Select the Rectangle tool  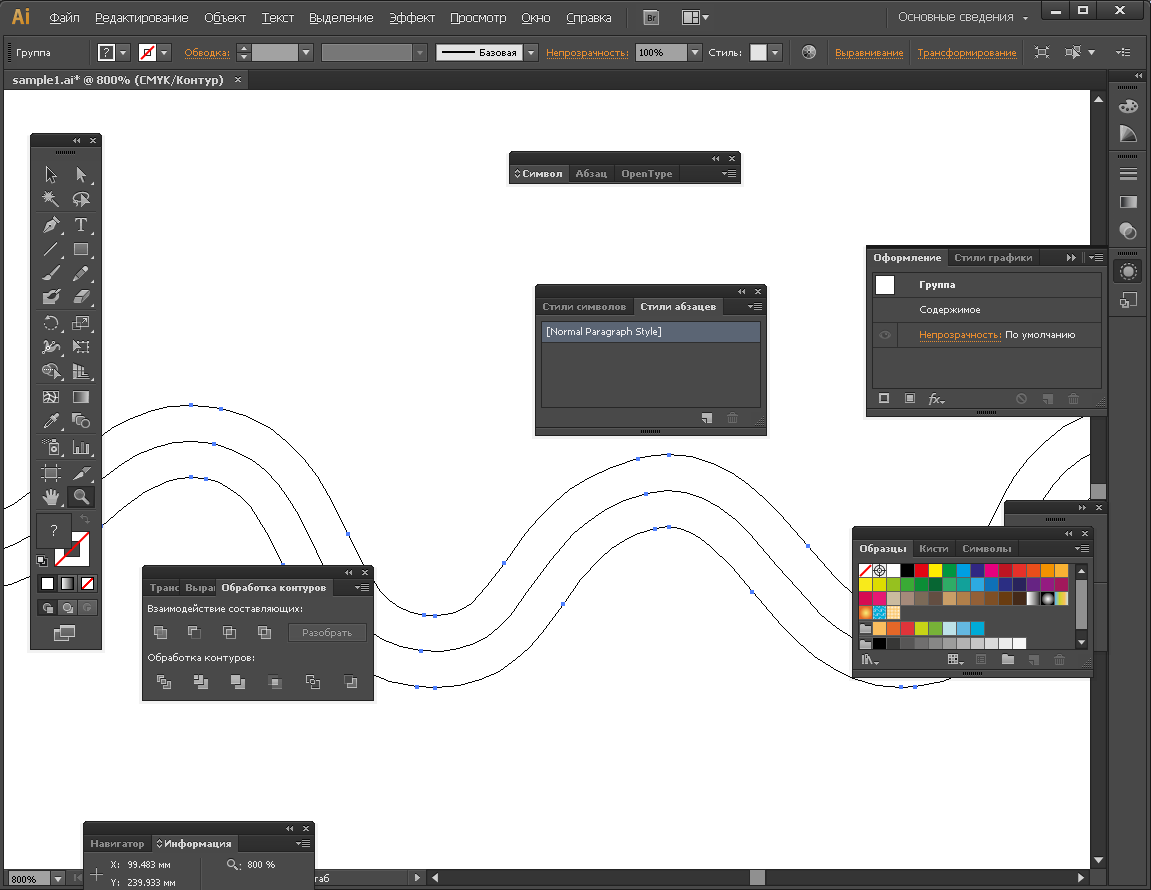click(x=81, y=249)
